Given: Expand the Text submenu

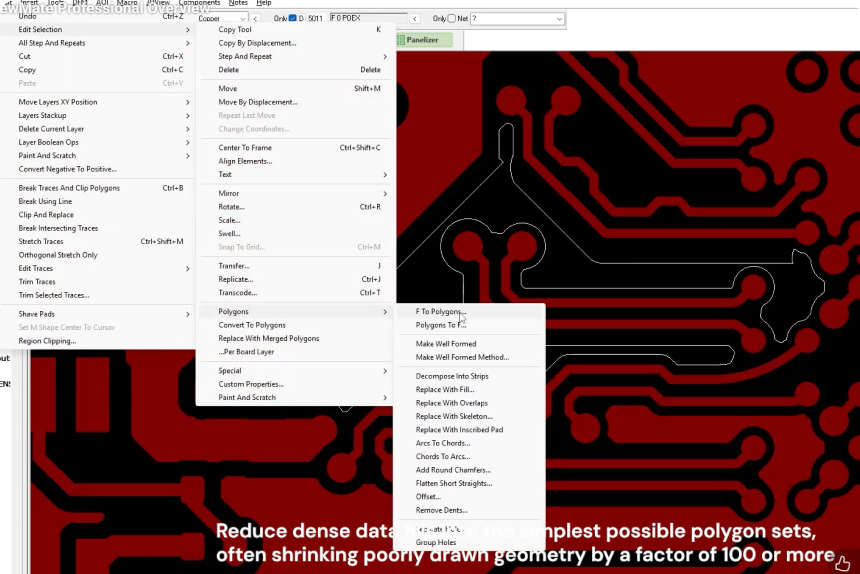Looking at the screenshot, I should pyautogui.click(x=295, y=175).
